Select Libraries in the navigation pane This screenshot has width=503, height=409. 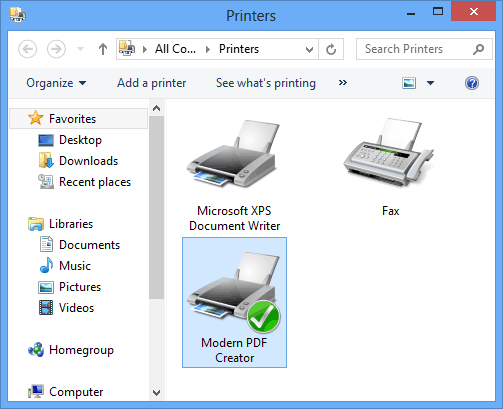coord(71,224)
